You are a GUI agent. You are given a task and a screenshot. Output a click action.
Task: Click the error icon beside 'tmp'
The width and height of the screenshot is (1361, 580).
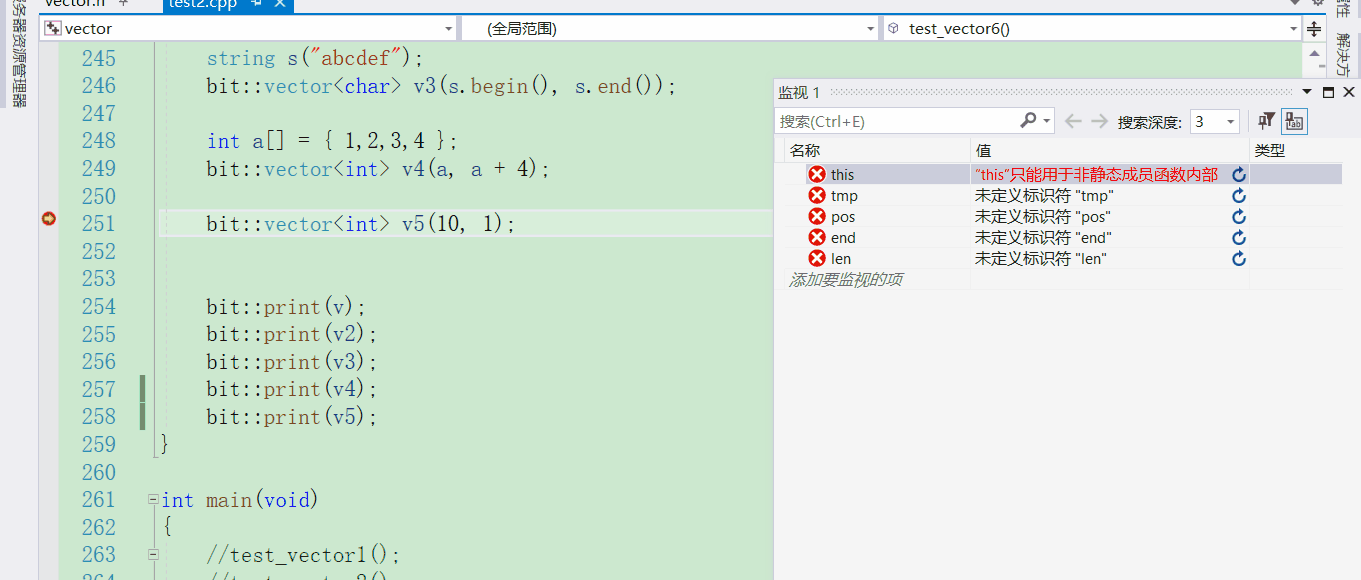coord(817,196)
